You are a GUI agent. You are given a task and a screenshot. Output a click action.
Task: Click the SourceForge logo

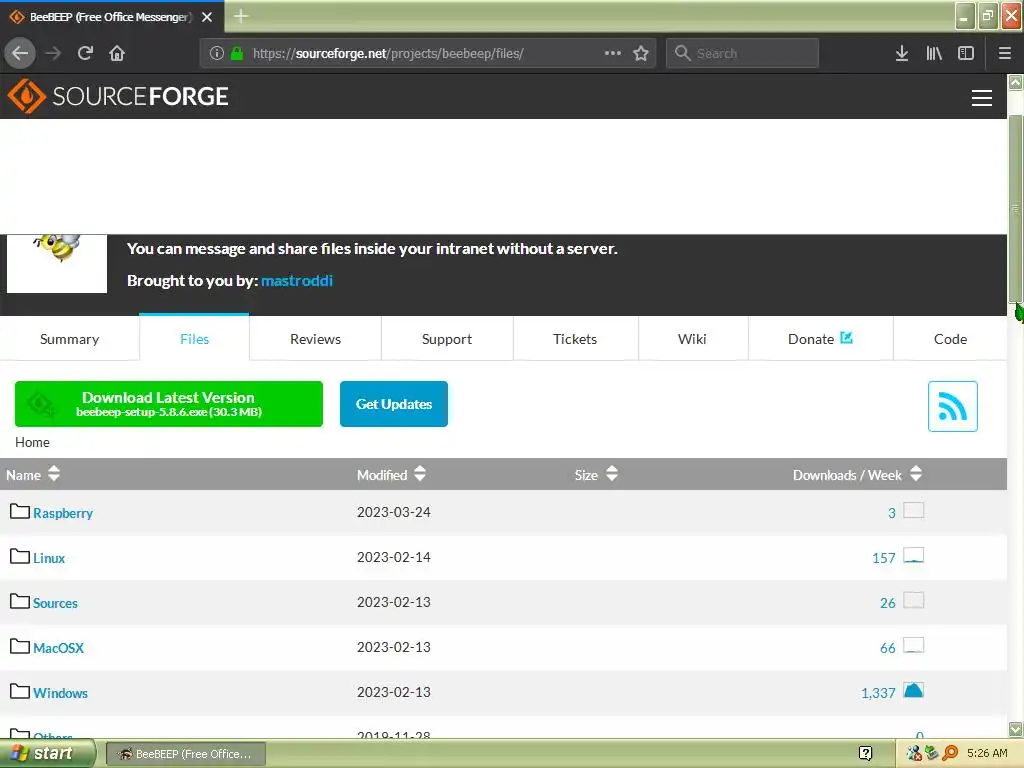point(118,96)
